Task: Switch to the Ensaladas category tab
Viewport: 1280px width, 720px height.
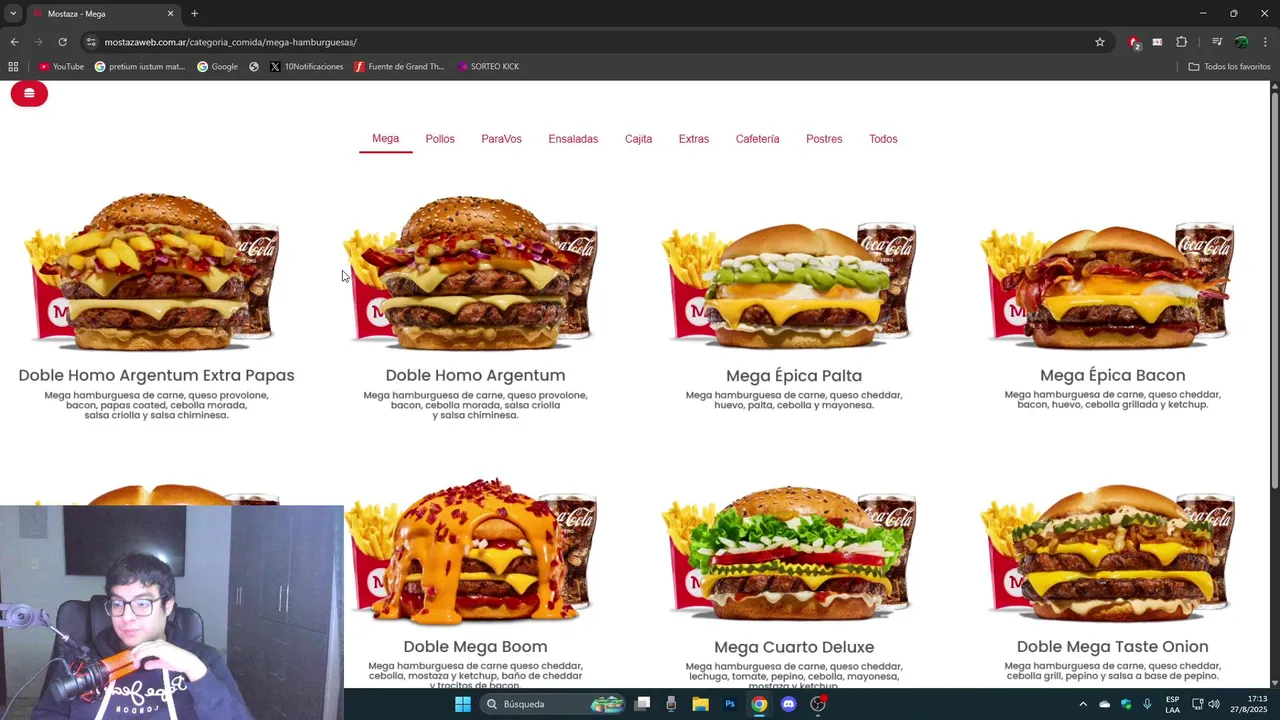Action: tap(573, 139)
